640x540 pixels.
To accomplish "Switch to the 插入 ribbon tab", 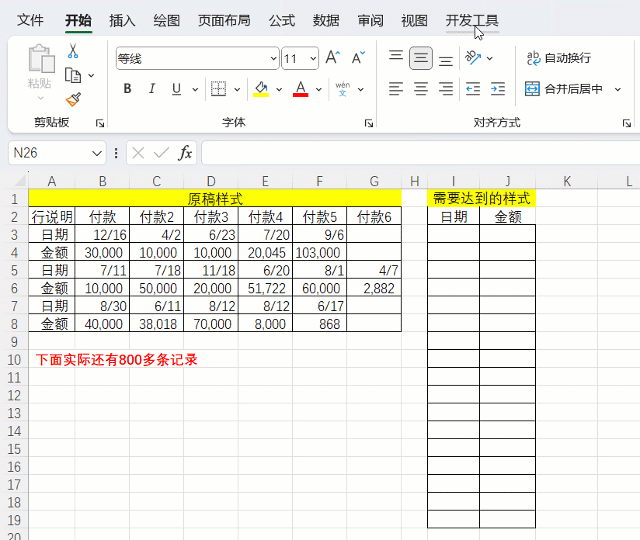I will (x=122, y=20).
